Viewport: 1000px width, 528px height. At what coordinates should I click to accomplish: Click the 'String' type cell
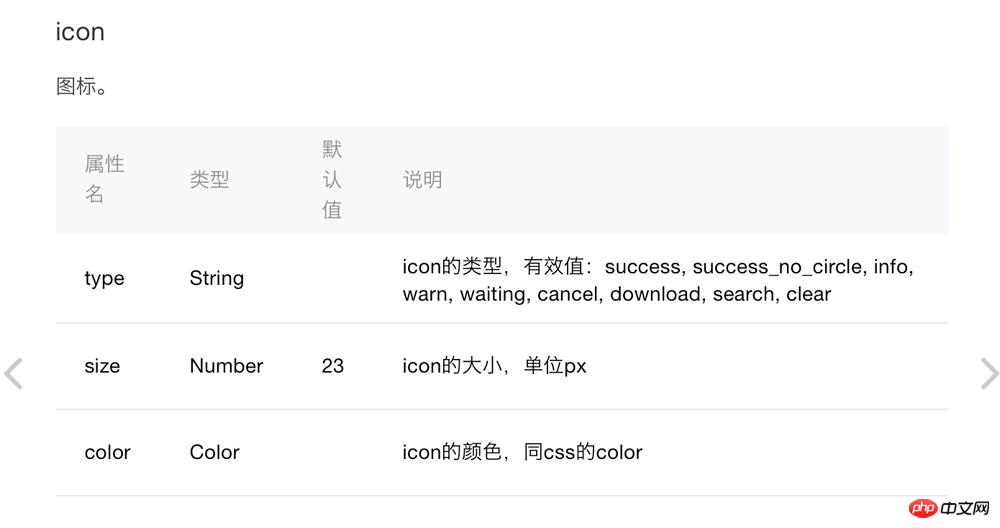(x=216, y=278)
